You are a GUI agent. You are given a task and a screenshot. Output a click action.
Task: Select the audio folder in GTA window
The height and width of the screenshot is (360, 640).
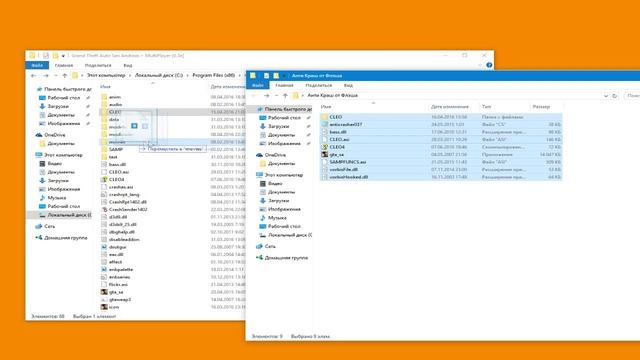[x=116, y=104]
